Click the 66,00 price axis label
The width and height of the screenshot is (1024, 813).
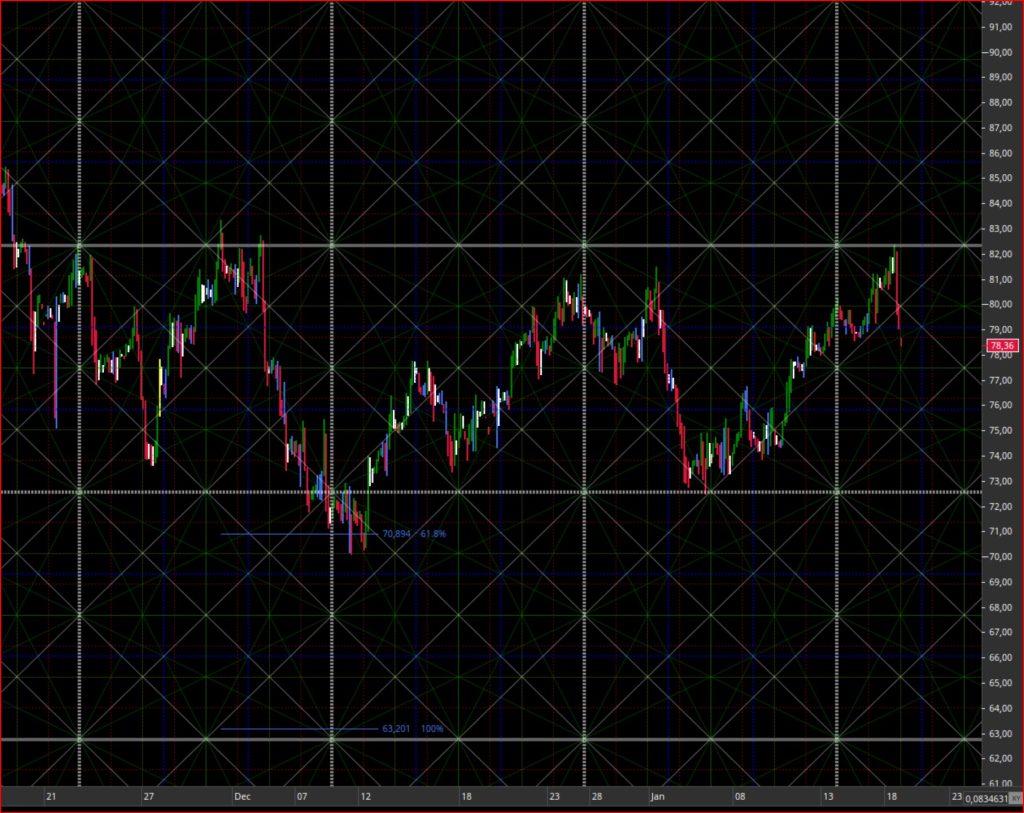(1001, 658)
